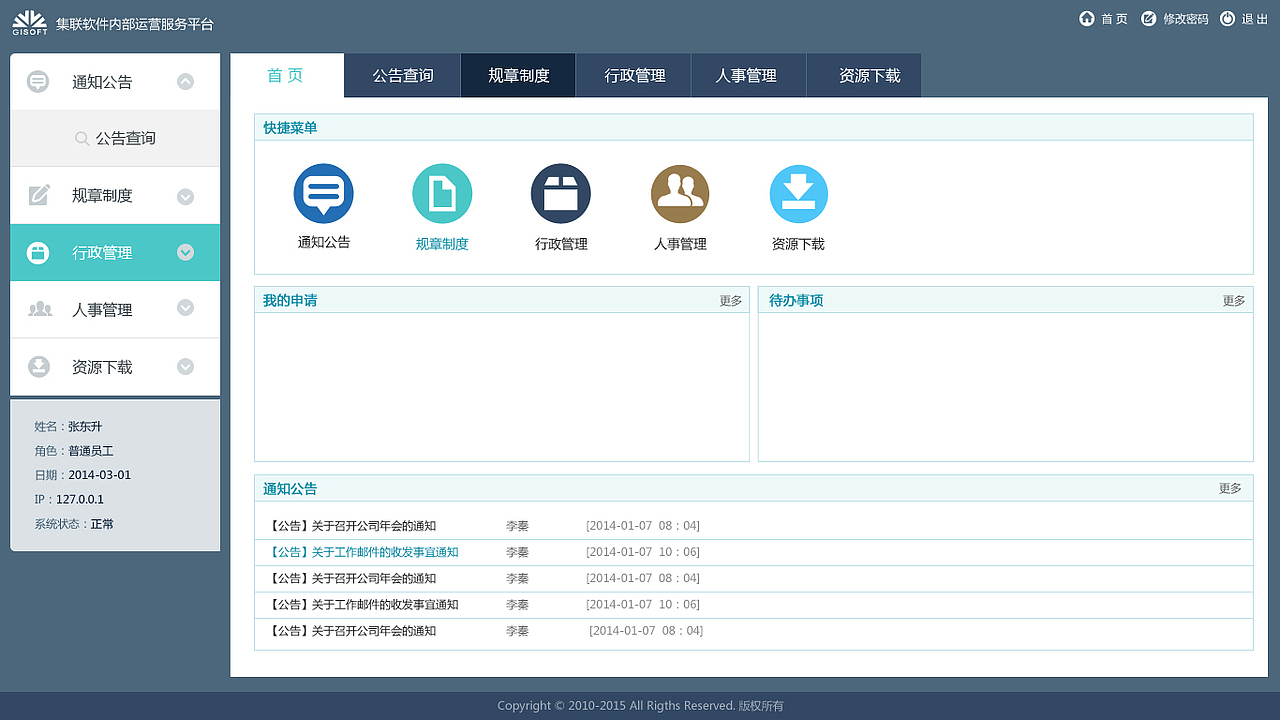Click the 快捷菜单 panel header
This screenshot has height=720, width=1280.
(x=754, y=128)
